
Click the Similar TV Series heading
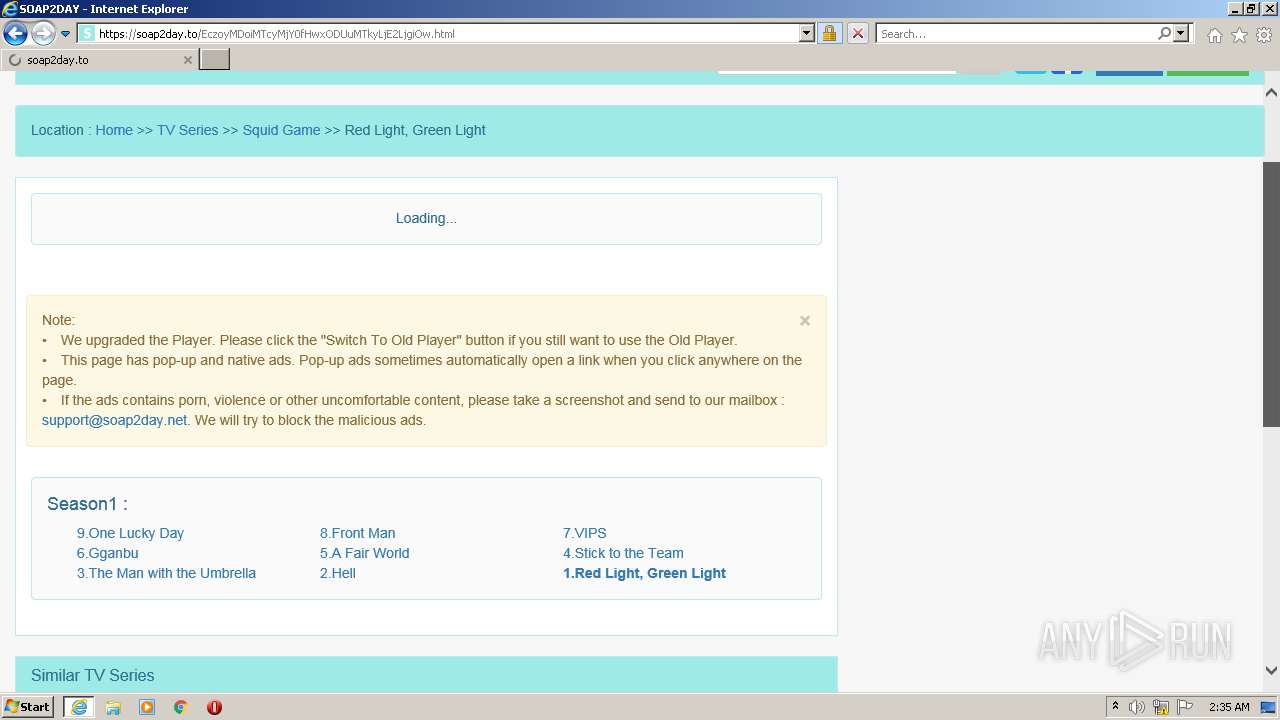(x=93, y=676)
